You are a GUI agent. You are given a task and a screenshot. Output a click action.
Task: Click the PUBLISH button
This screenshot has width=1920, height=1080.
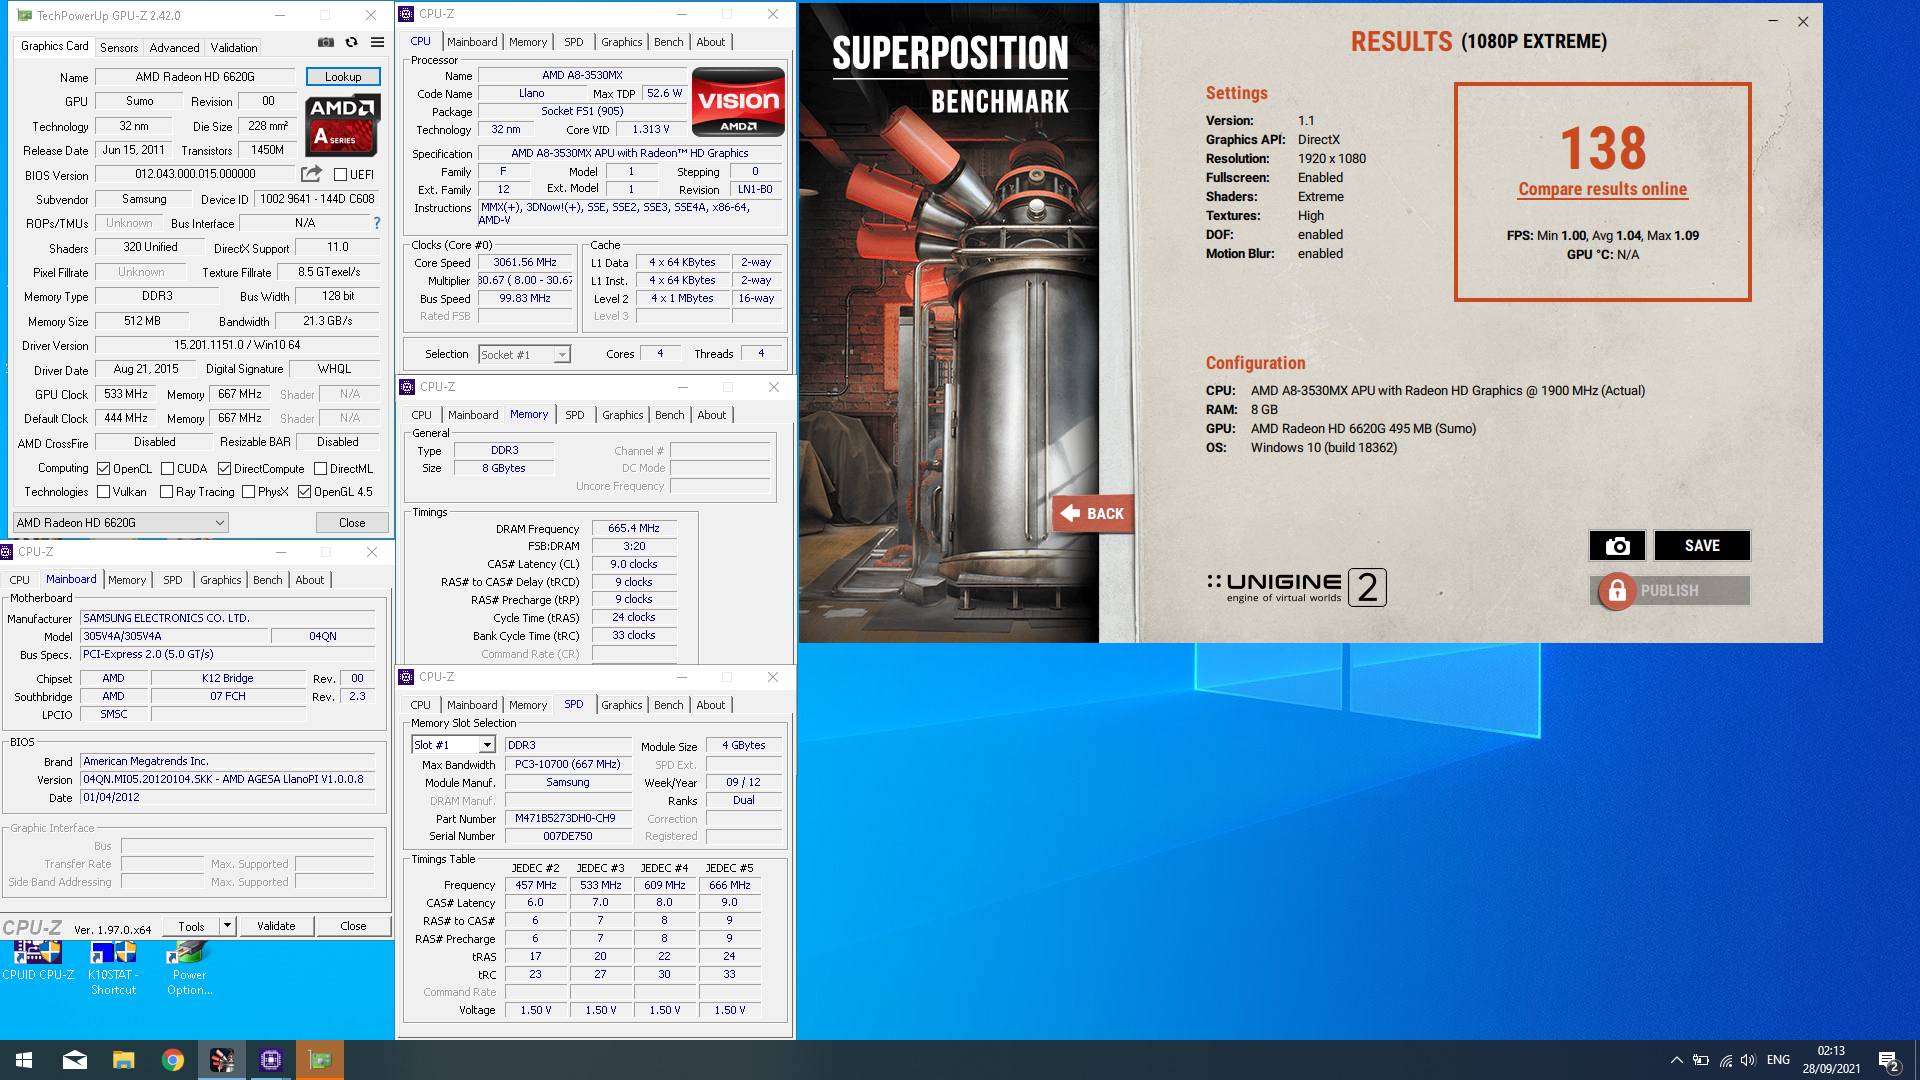click(1670, 591)
